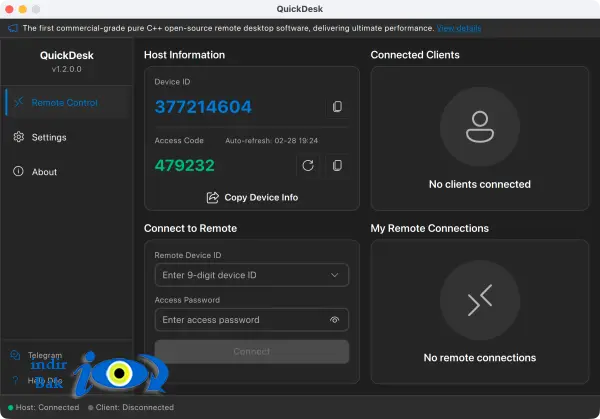The image size is (600, 419).
Task: Click the Settings gear icon in sidebar
Action: point(18,137)
